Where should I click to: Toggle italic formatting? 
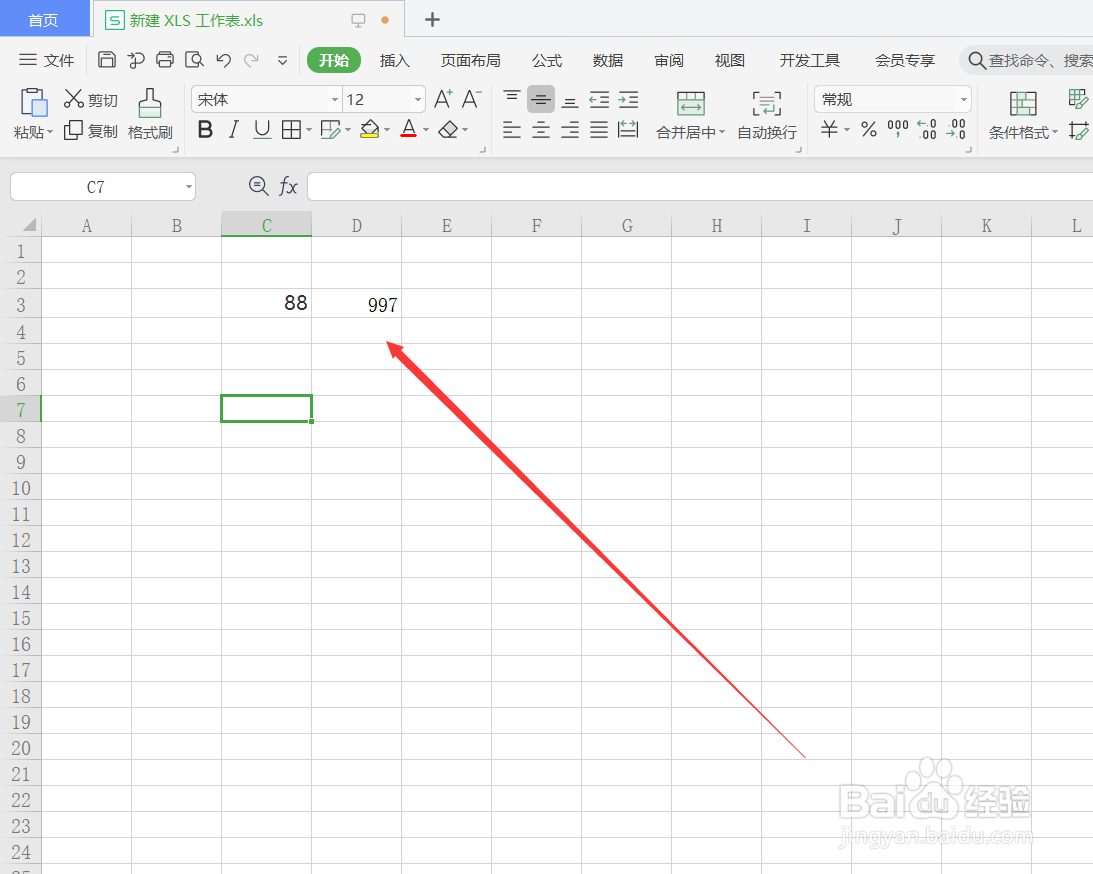(x=232, y=130)
